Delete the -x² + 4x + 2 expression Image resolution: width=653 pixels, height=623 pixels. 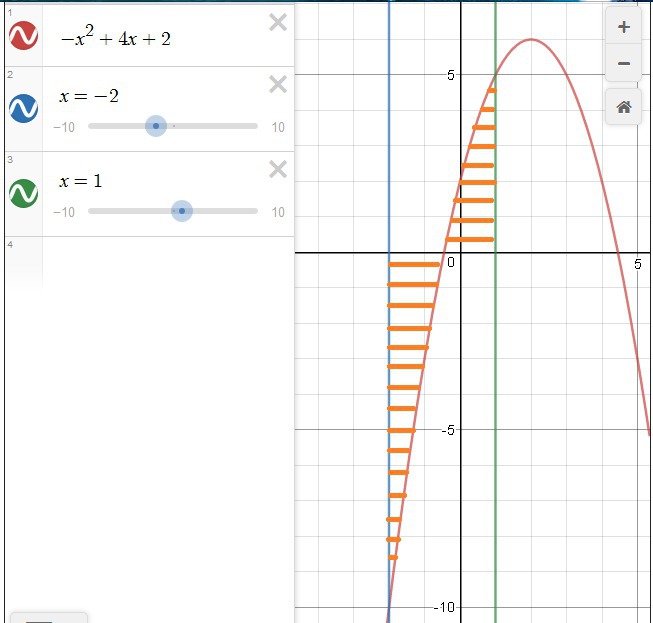[x=278, y=22]
